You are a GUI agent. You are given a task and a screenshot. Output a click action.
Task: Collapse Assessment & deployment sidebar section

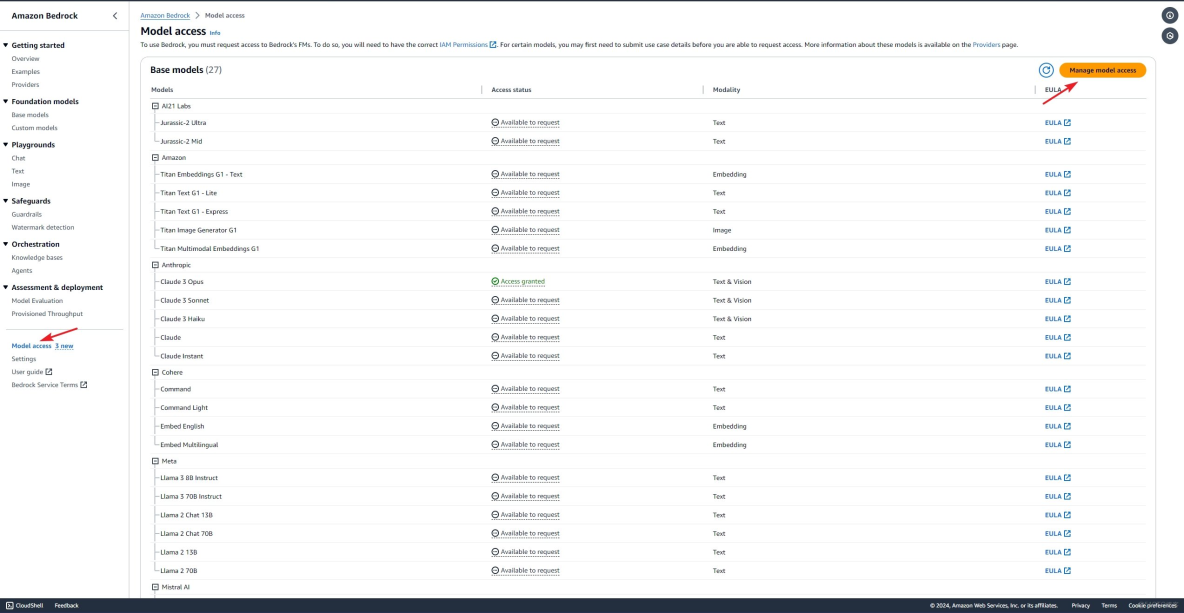[x=5, y=287]
